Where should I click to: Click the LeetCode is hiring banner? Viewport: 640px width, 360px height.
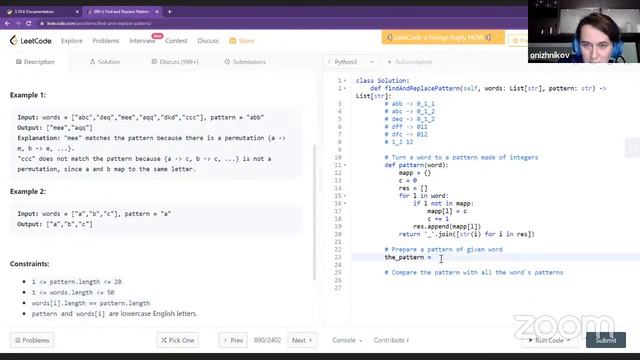pyautogui.click(x=443, y=38)
